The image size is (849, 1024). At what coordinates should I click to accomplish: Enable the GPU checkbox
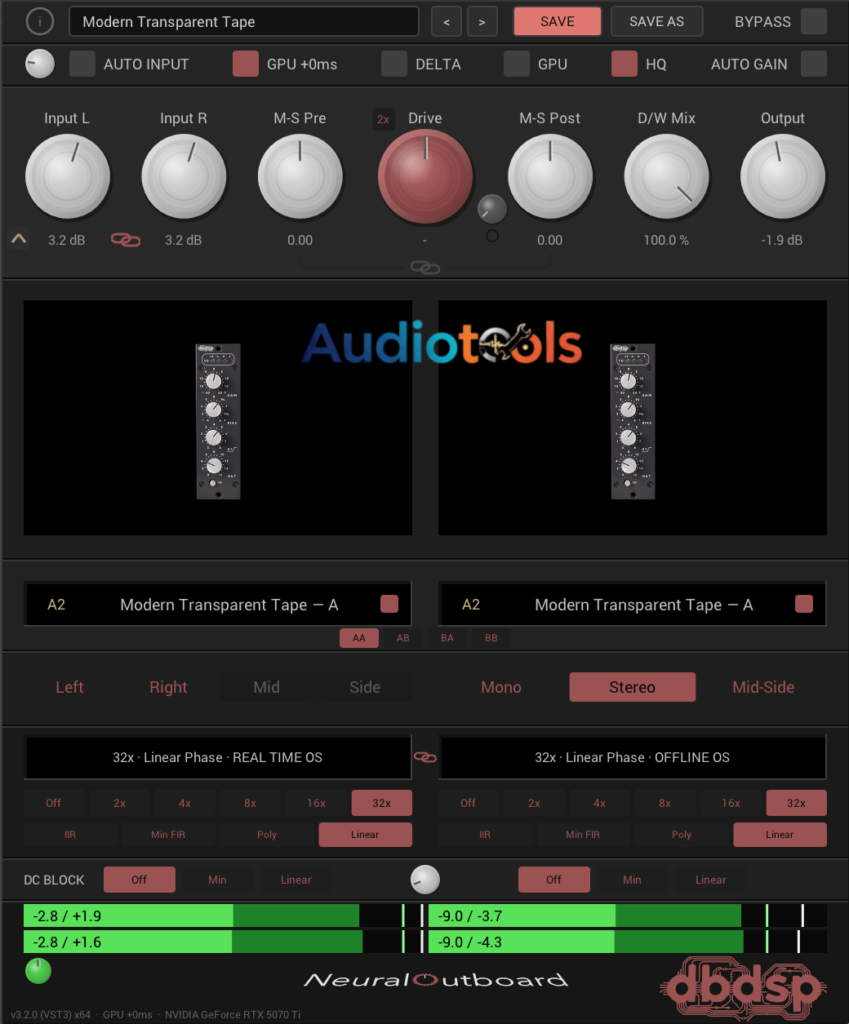coord(517,64)
